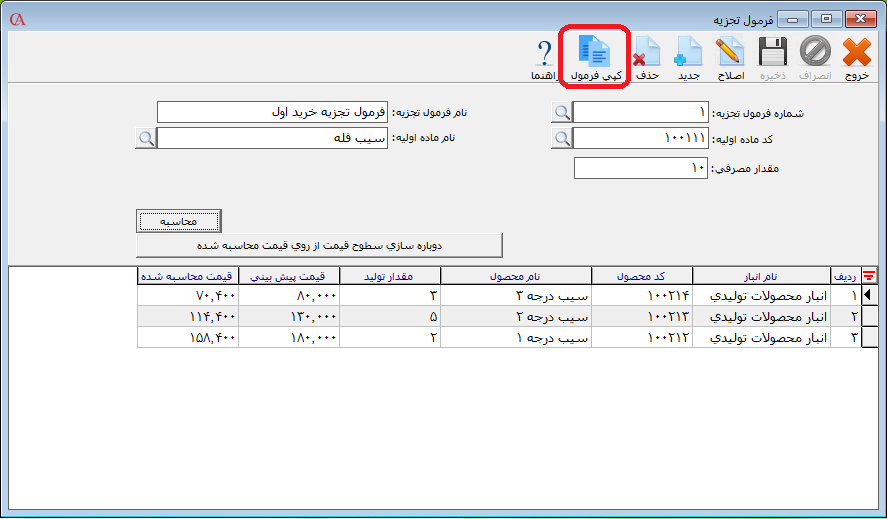Click the formula name (نام فرمول تجزیه) field

click(272, 112)
